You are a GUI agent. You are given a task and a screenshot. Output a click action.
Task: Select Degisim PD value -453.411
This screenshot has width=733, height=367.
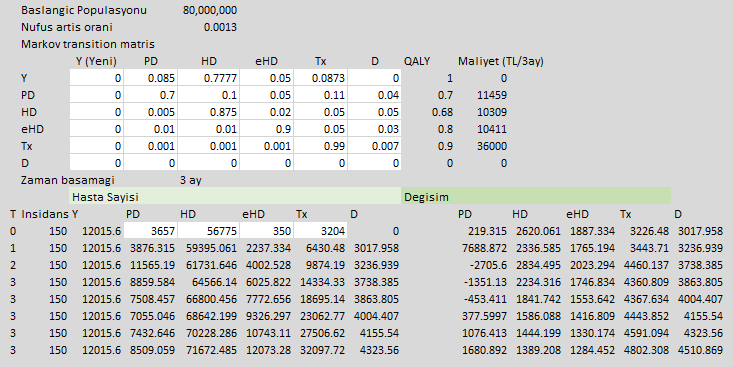pyautogui.click(x=486, y=299)
